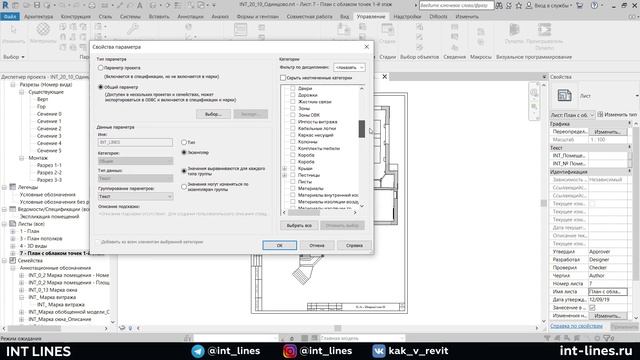Choose the 'Тип' radio option
640x360 pixels.
pyautogui.click(x=184, y=142)
